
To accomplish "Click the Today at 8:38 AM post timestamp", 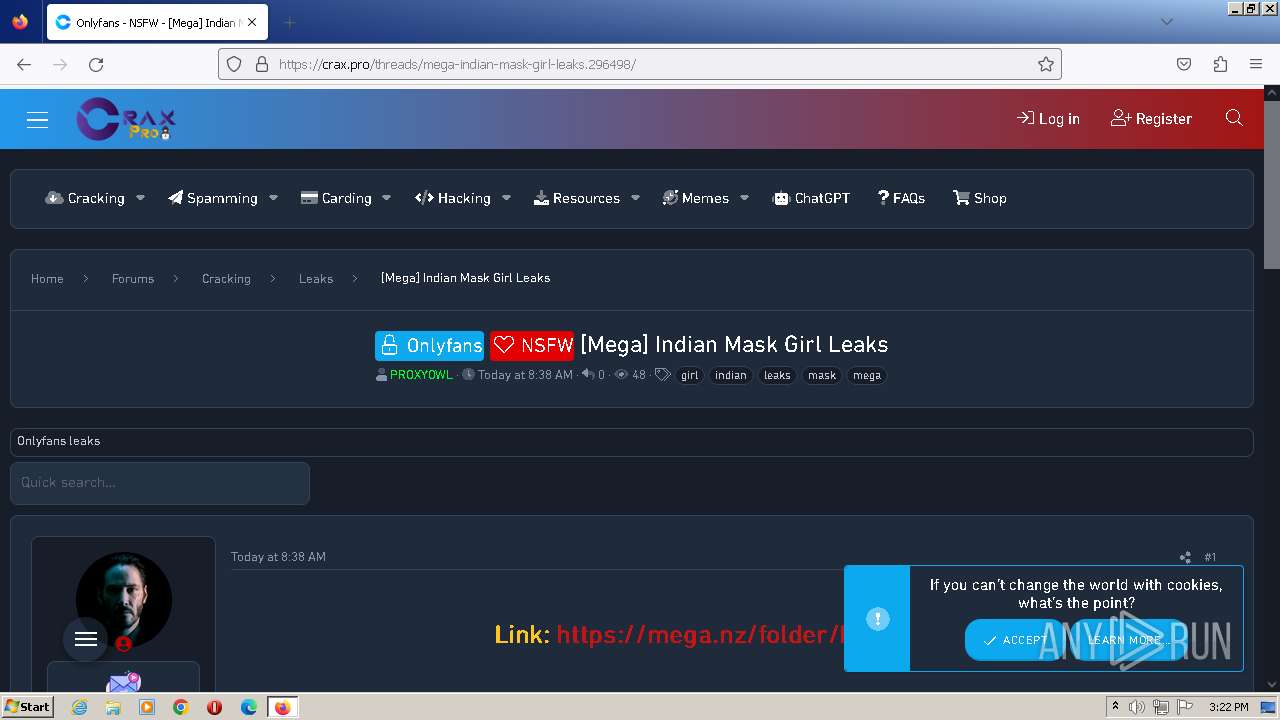I will click(278, 557).
